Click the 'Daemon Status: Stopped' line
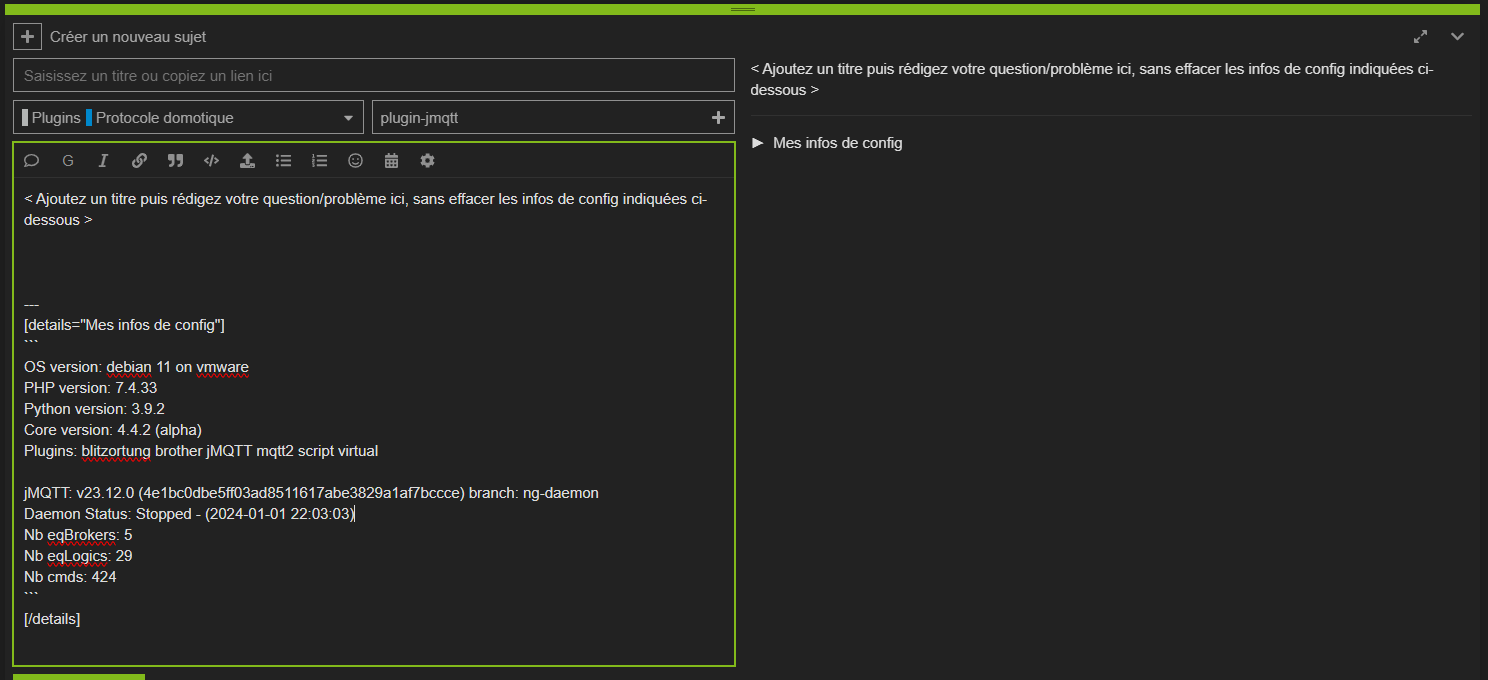 point(189,514)
